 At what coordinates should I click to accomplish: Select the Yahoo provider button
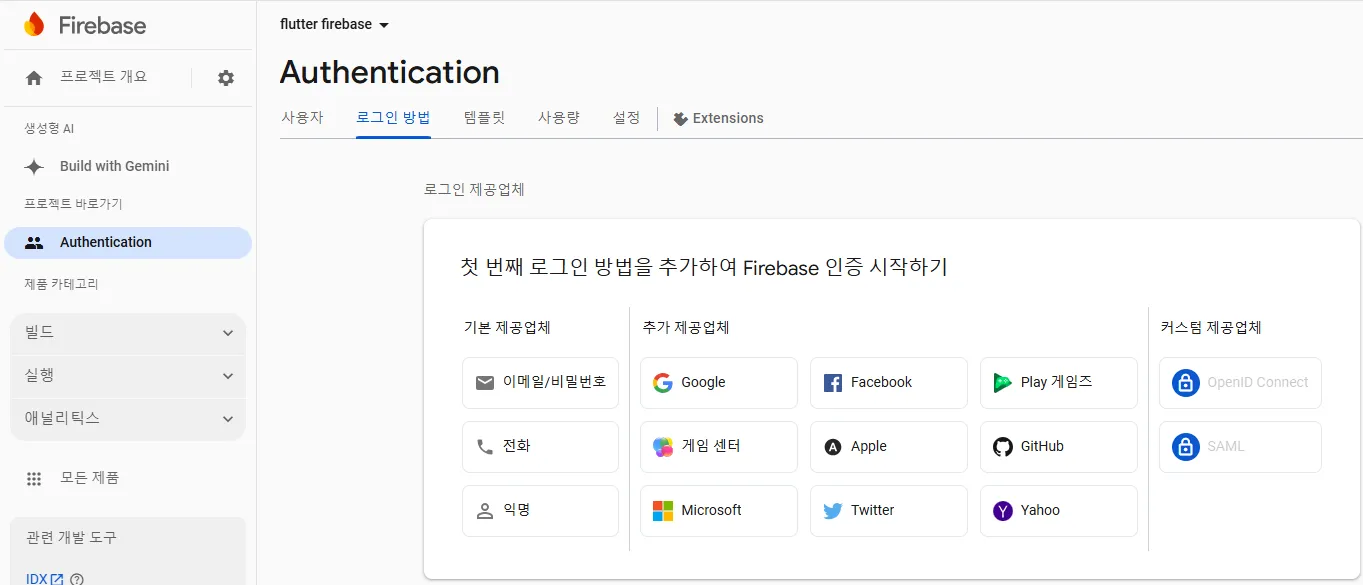[x=1059, y=511]
